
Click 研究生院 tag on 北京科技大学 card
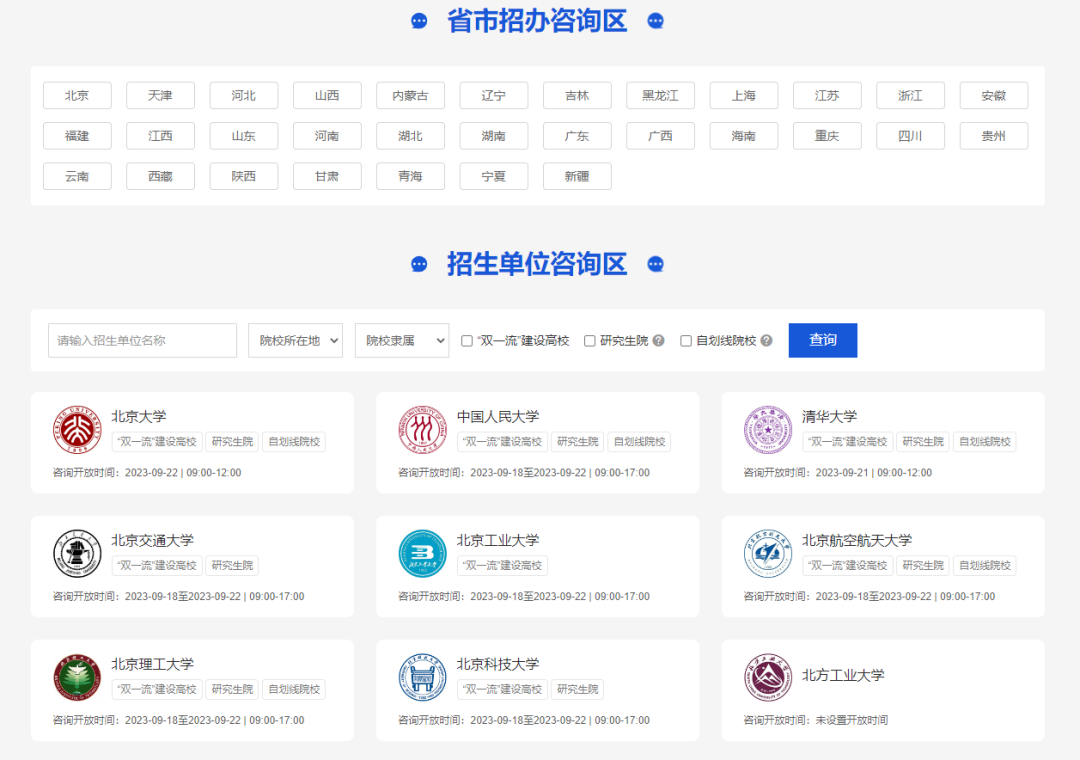point(577,689)
